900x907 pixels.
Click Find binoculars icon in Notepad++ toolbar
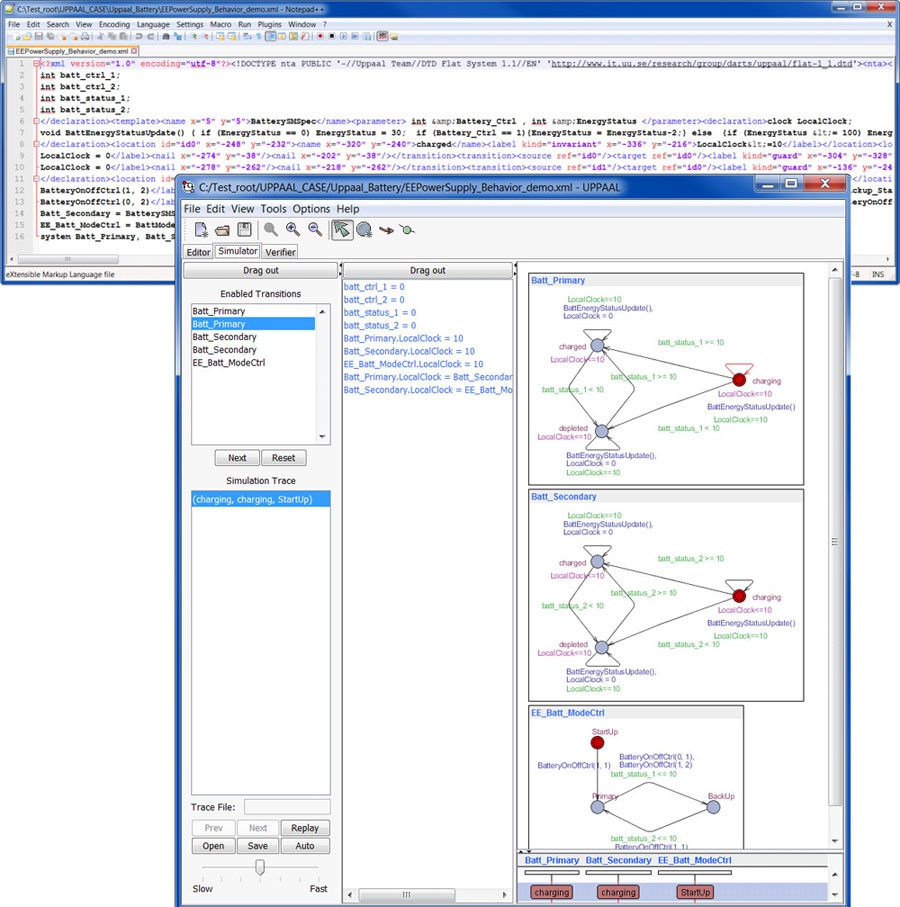click(166, 36)
